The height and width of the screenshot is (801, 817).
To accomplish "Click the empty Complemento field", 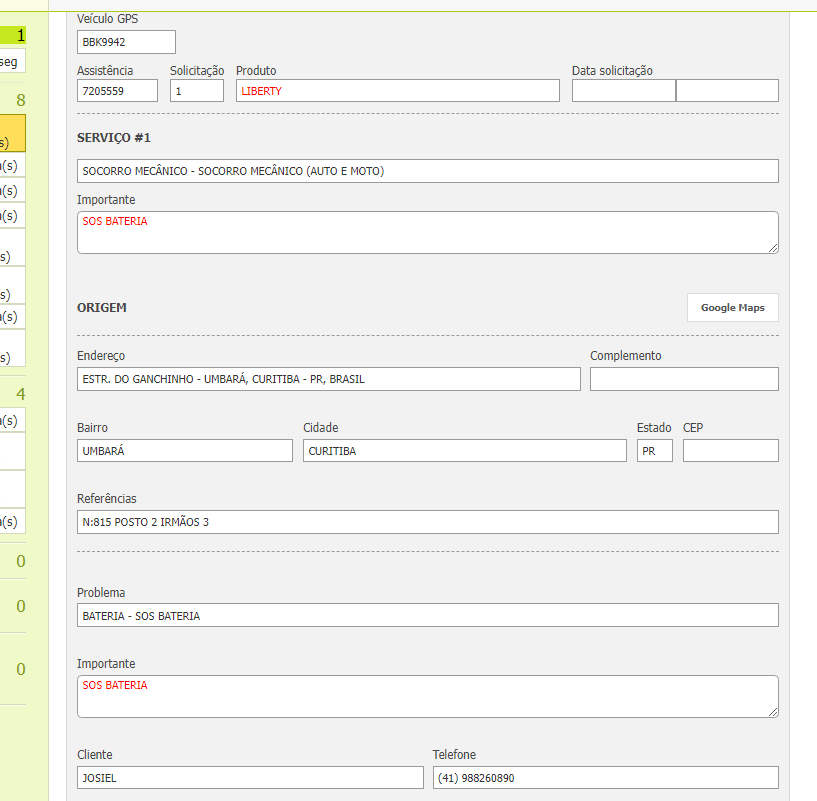I will (x=683, y=379).
